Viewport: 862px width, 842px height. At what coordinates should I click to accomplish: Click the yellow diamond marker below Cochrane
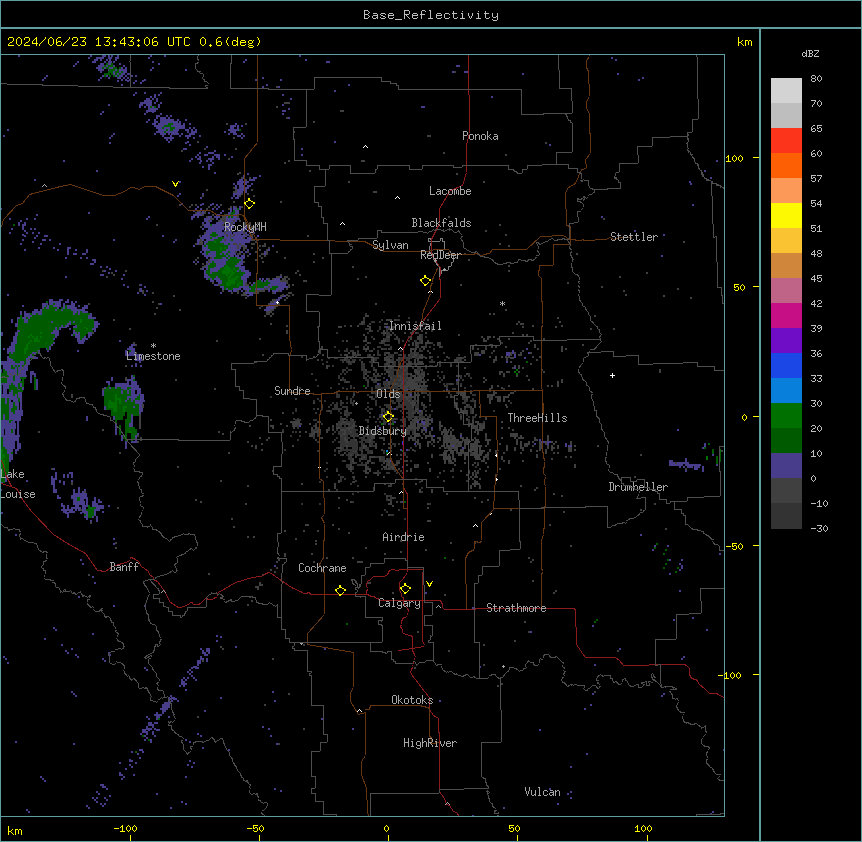[340, 590]
